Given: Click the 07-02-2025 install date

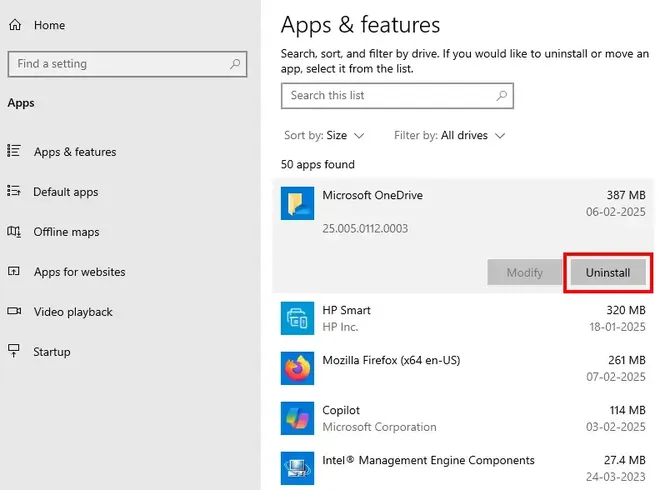Looking at the screenshot, I should 616,377.
